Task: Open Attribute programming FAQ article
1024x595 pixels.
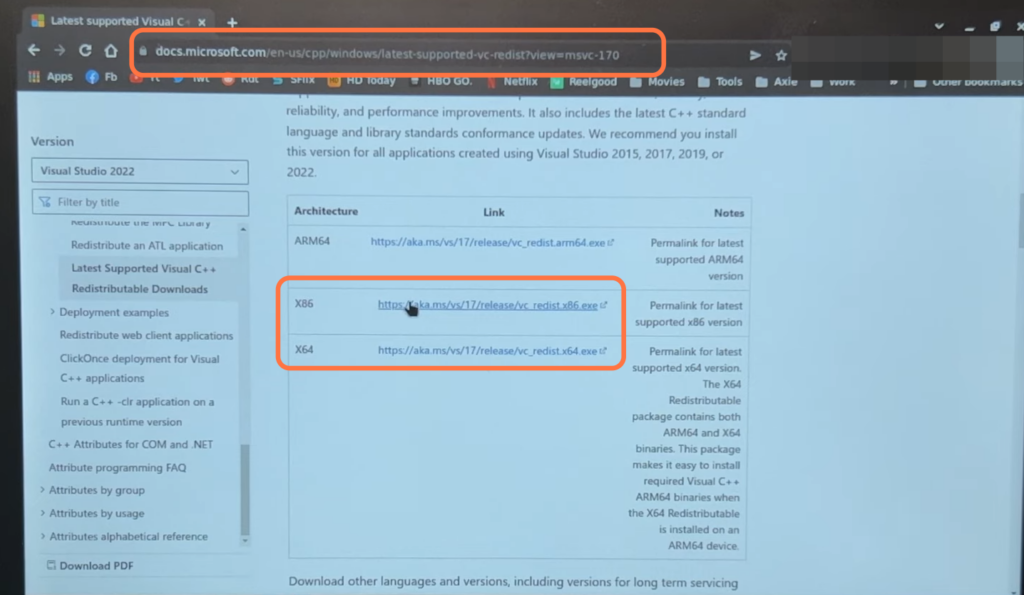Action: click(118, 468)
